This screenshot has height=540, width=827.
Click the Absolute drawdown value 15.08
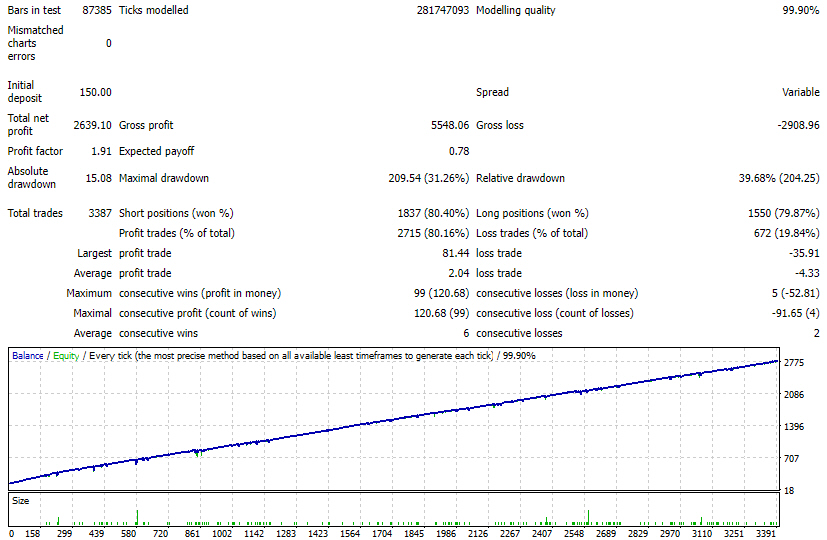pos(99,178)
